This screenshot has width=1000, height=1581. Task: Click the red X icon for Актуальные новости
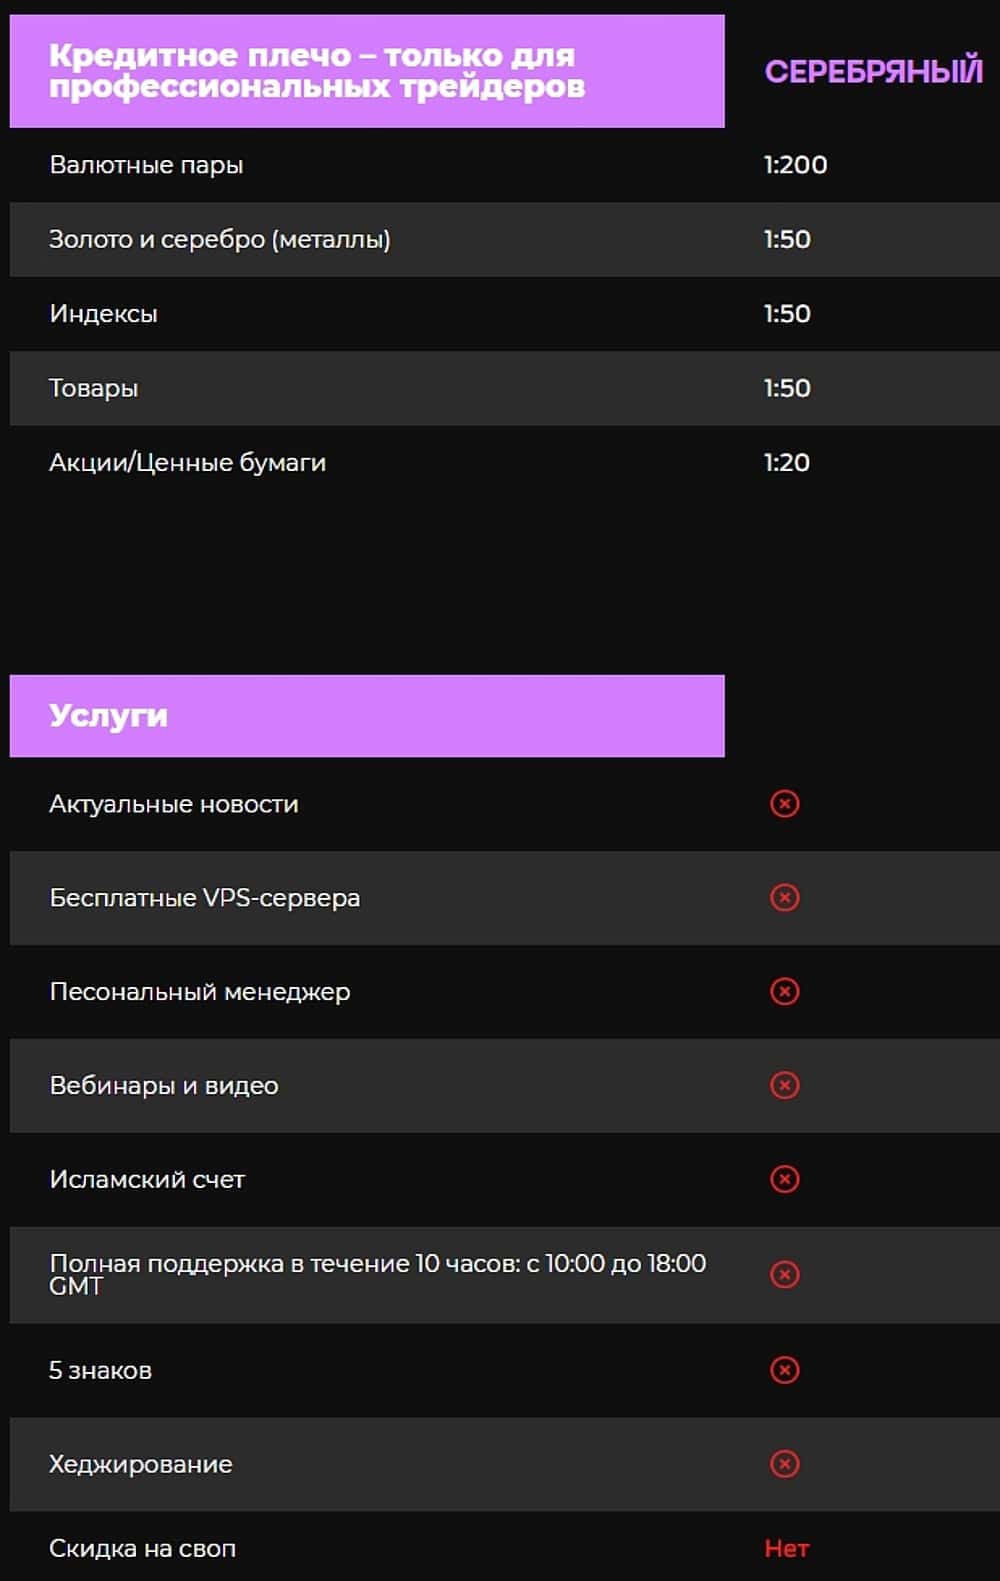[x=785, y=803]
